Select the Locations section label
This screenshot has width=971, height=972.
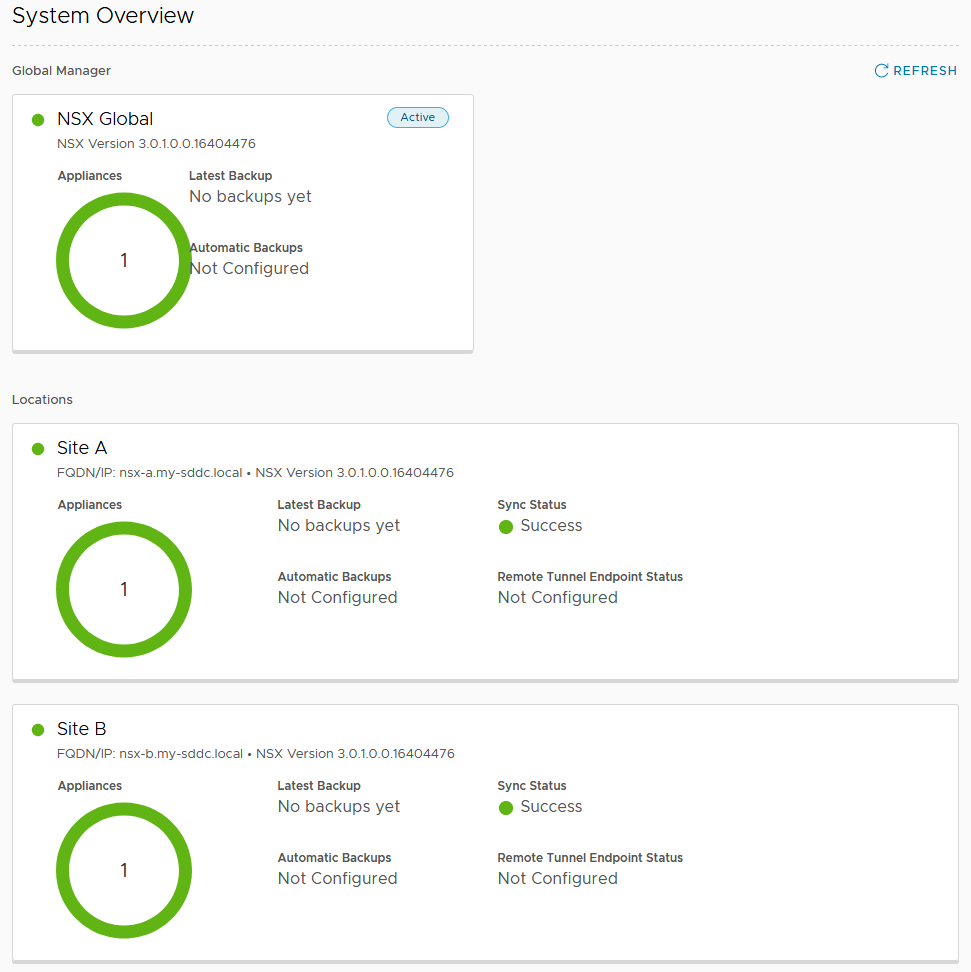[42, 400]
